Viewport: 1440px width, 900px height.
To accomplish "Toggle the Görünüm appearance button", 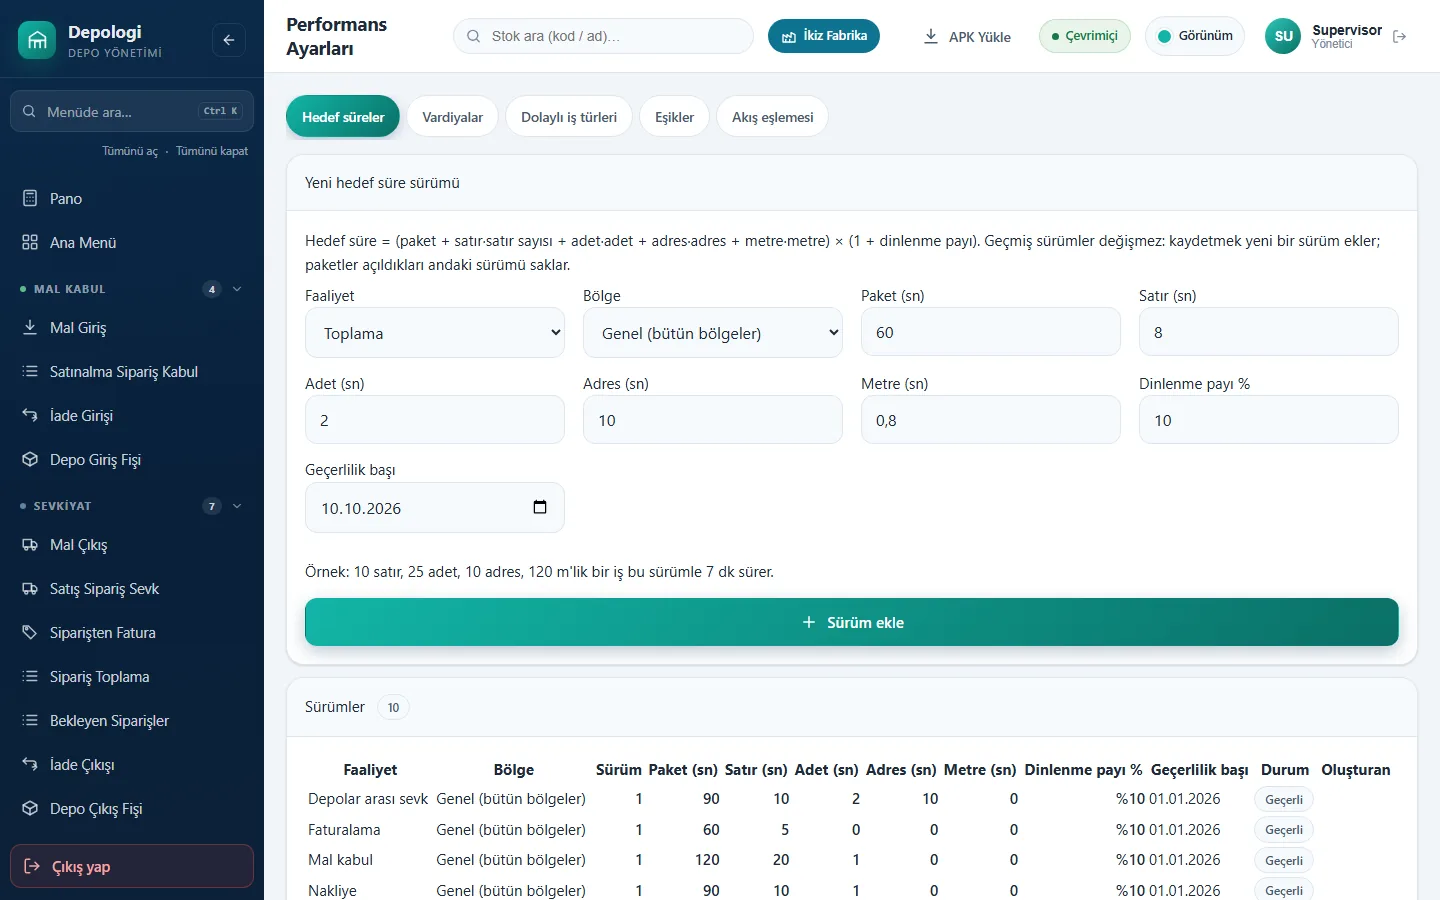I will (1195, 36).
